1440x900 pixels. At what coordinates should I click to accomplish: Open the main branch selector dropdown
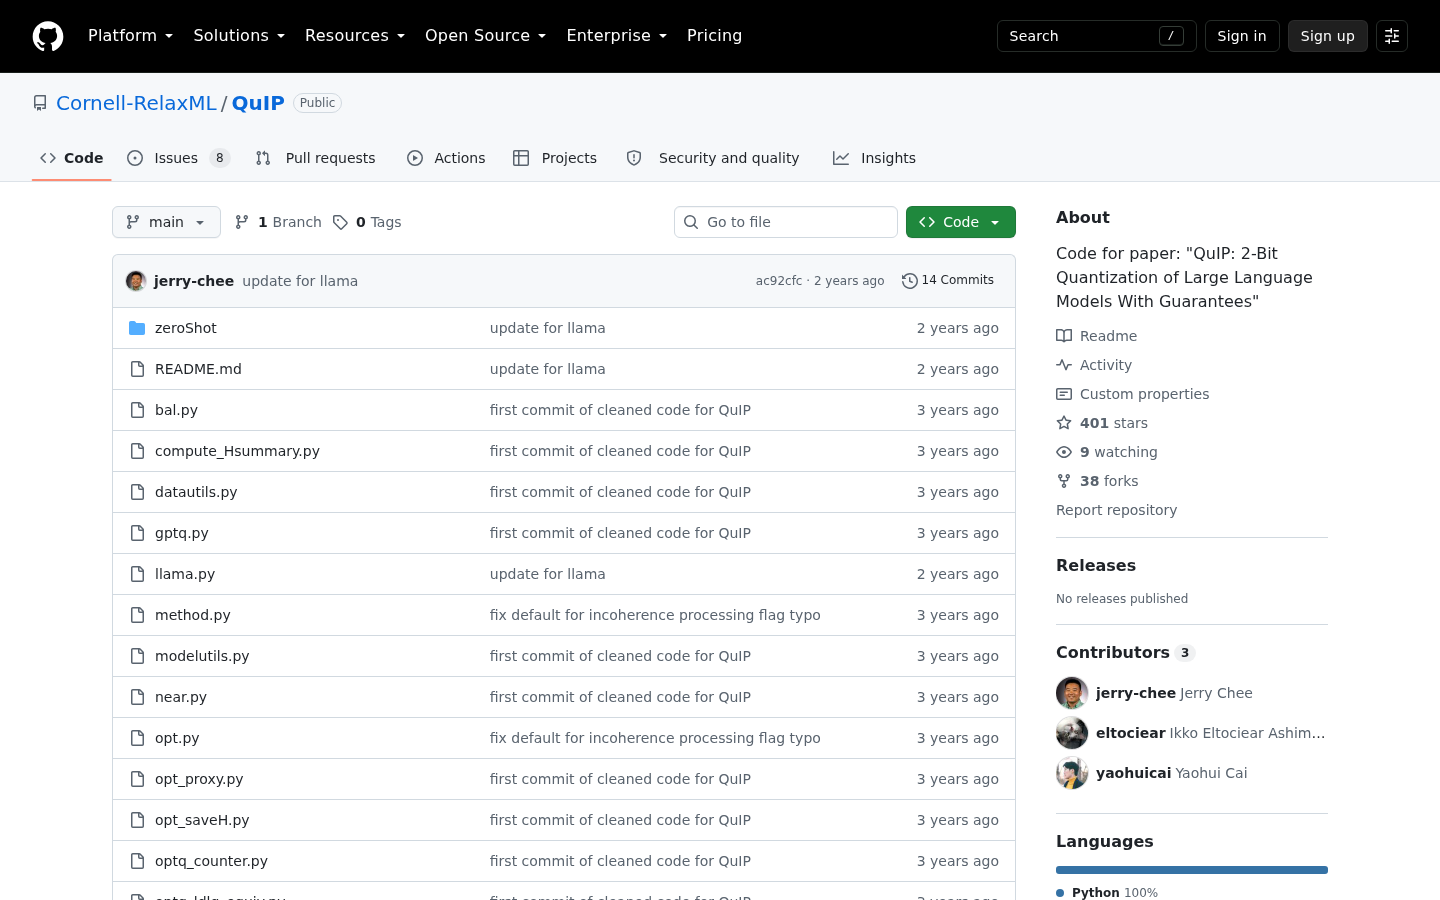click(x=166, y=222)
